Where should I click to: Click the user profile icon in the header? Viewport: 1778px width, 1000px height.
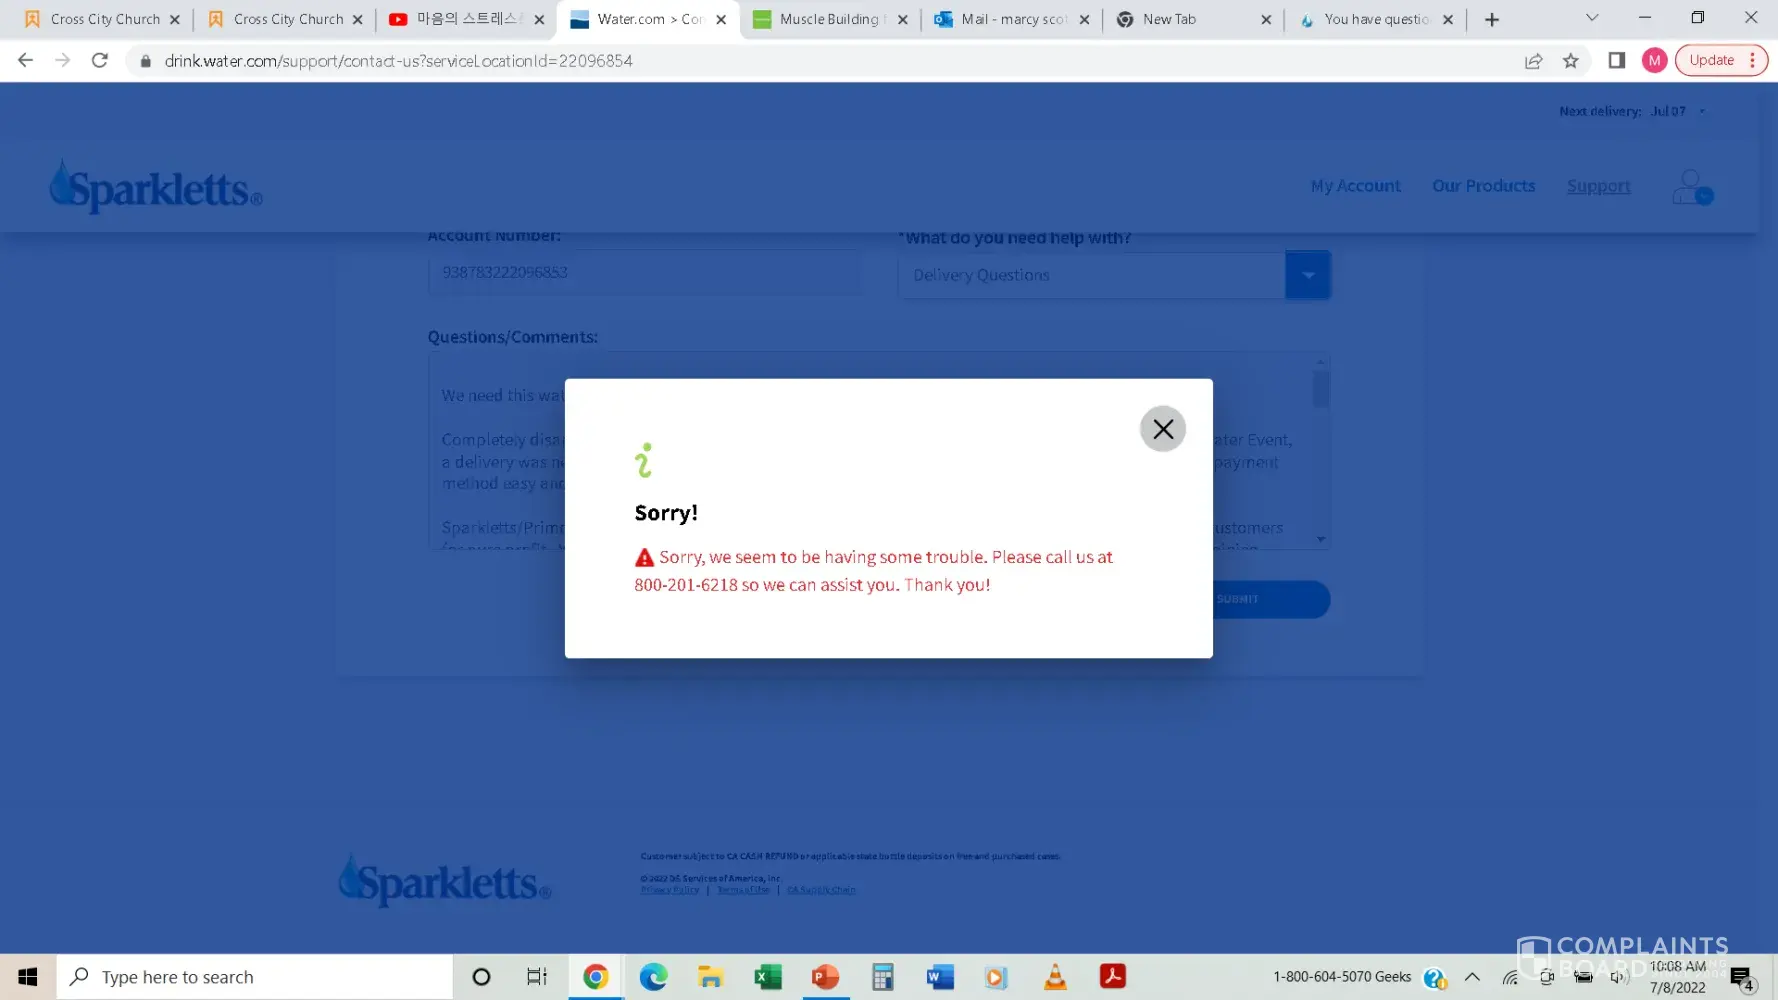pos(1692,187)
